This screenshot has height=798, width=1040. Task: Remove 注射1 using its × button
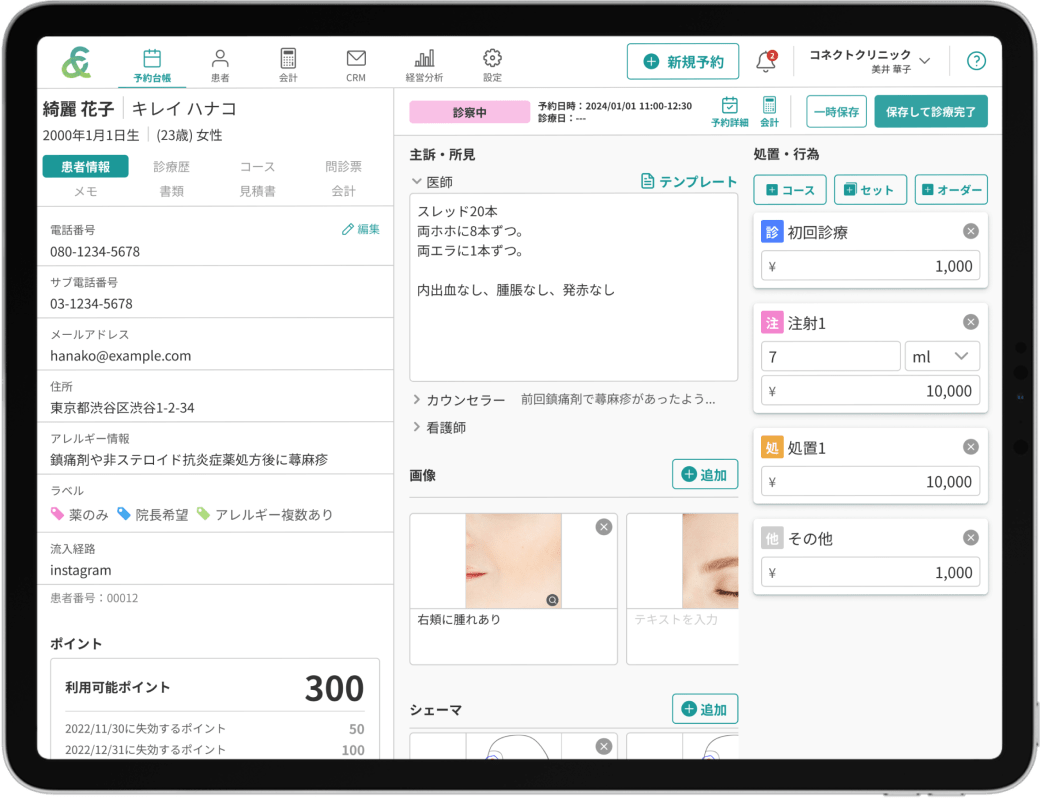pos(970,322)
